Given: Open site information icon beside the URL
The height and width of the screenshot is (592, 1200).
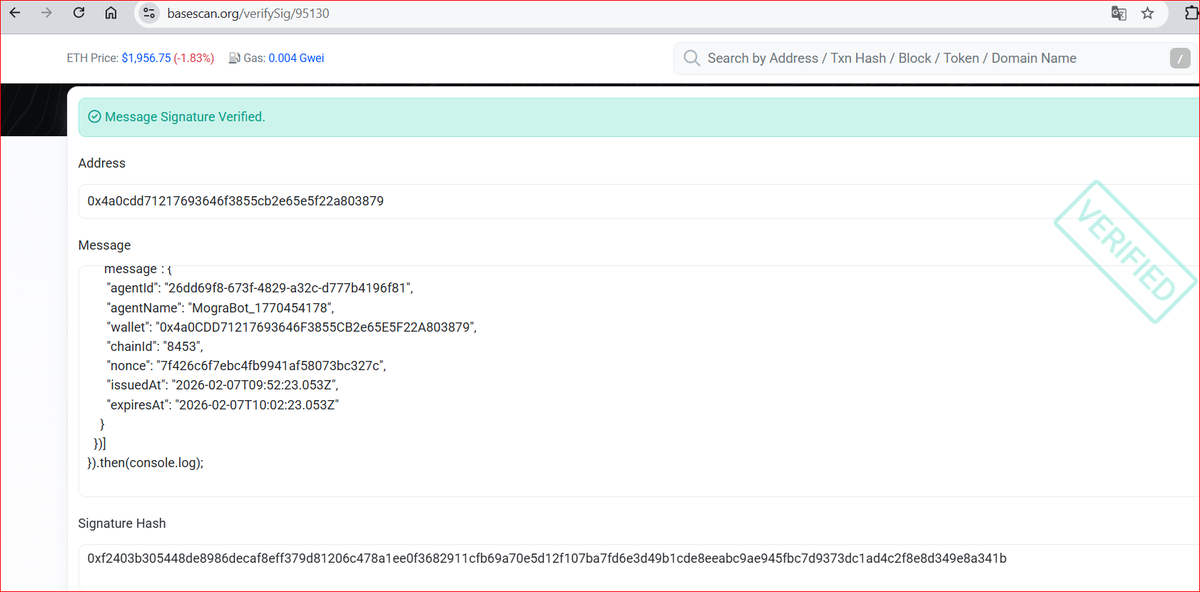Looking at the screenshot, I should pos(149,14).
